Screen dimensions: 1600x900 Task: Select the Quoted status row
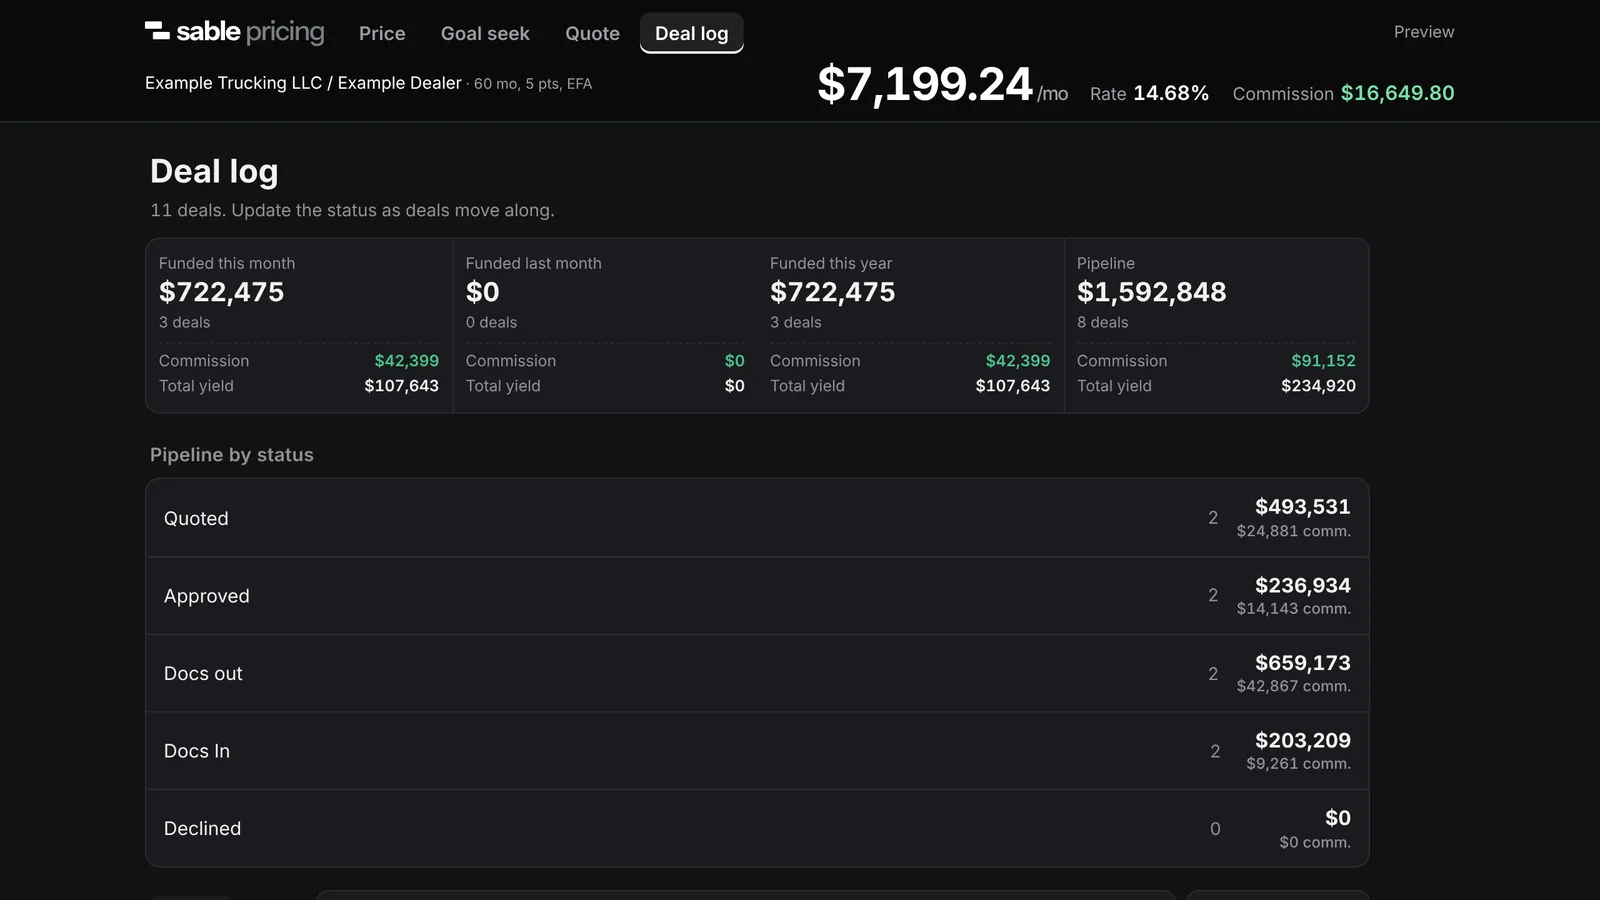point(757,518)
